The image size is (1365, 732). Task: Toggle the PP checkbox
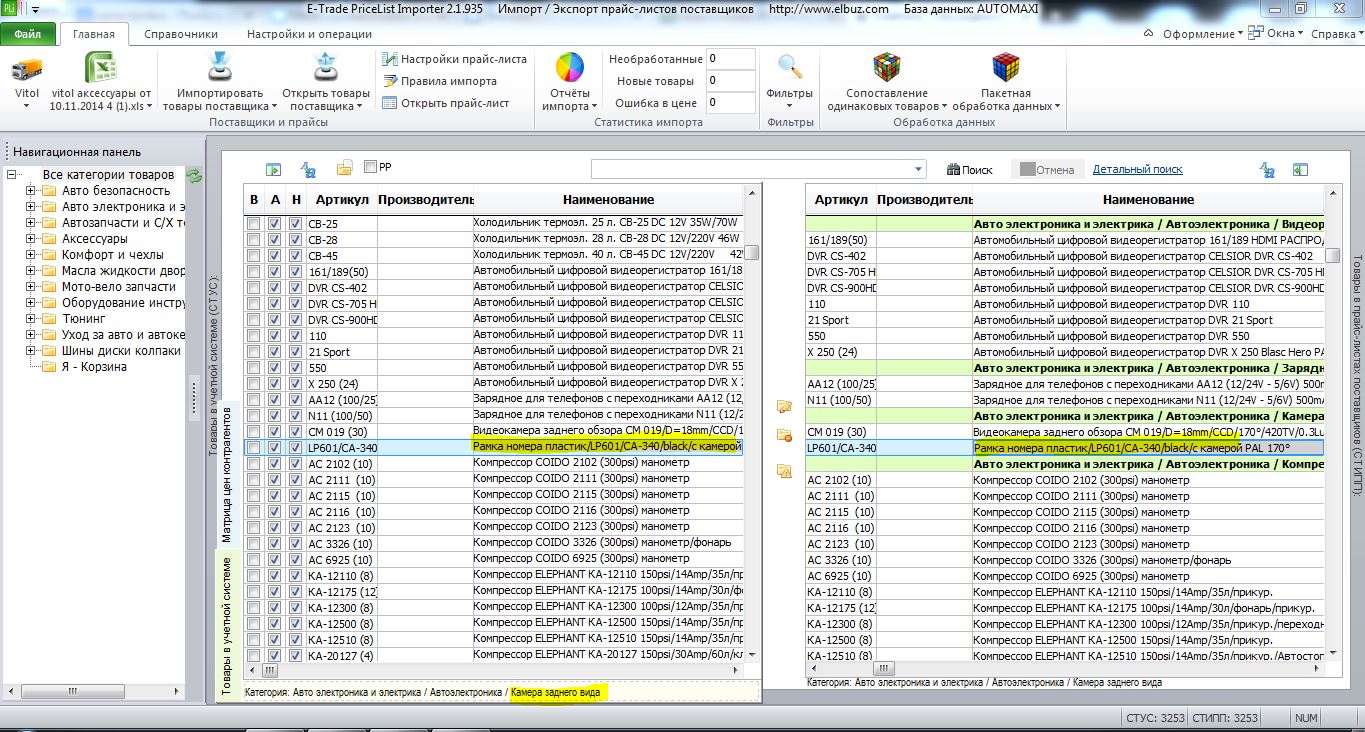point(371,167)
